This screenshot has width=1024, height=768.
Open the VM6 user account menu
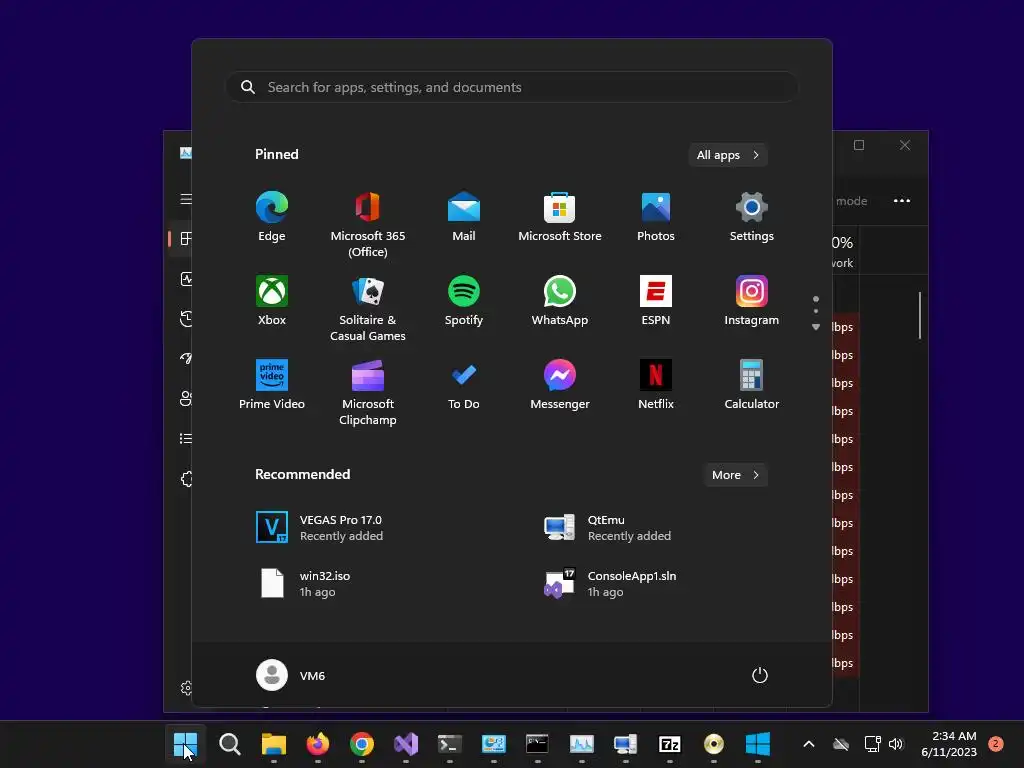tap(291, 675)
